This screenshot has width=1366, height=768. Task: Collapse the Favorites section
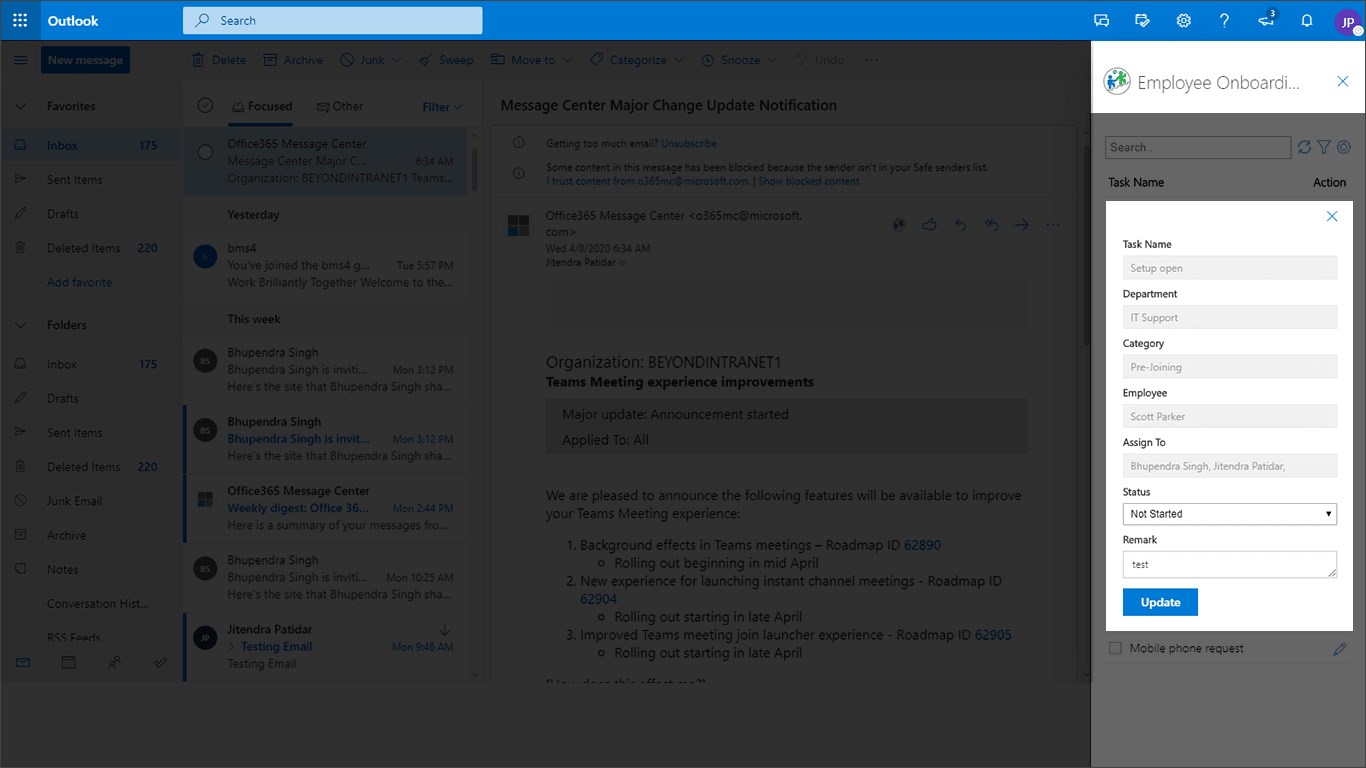pos(20,106)
